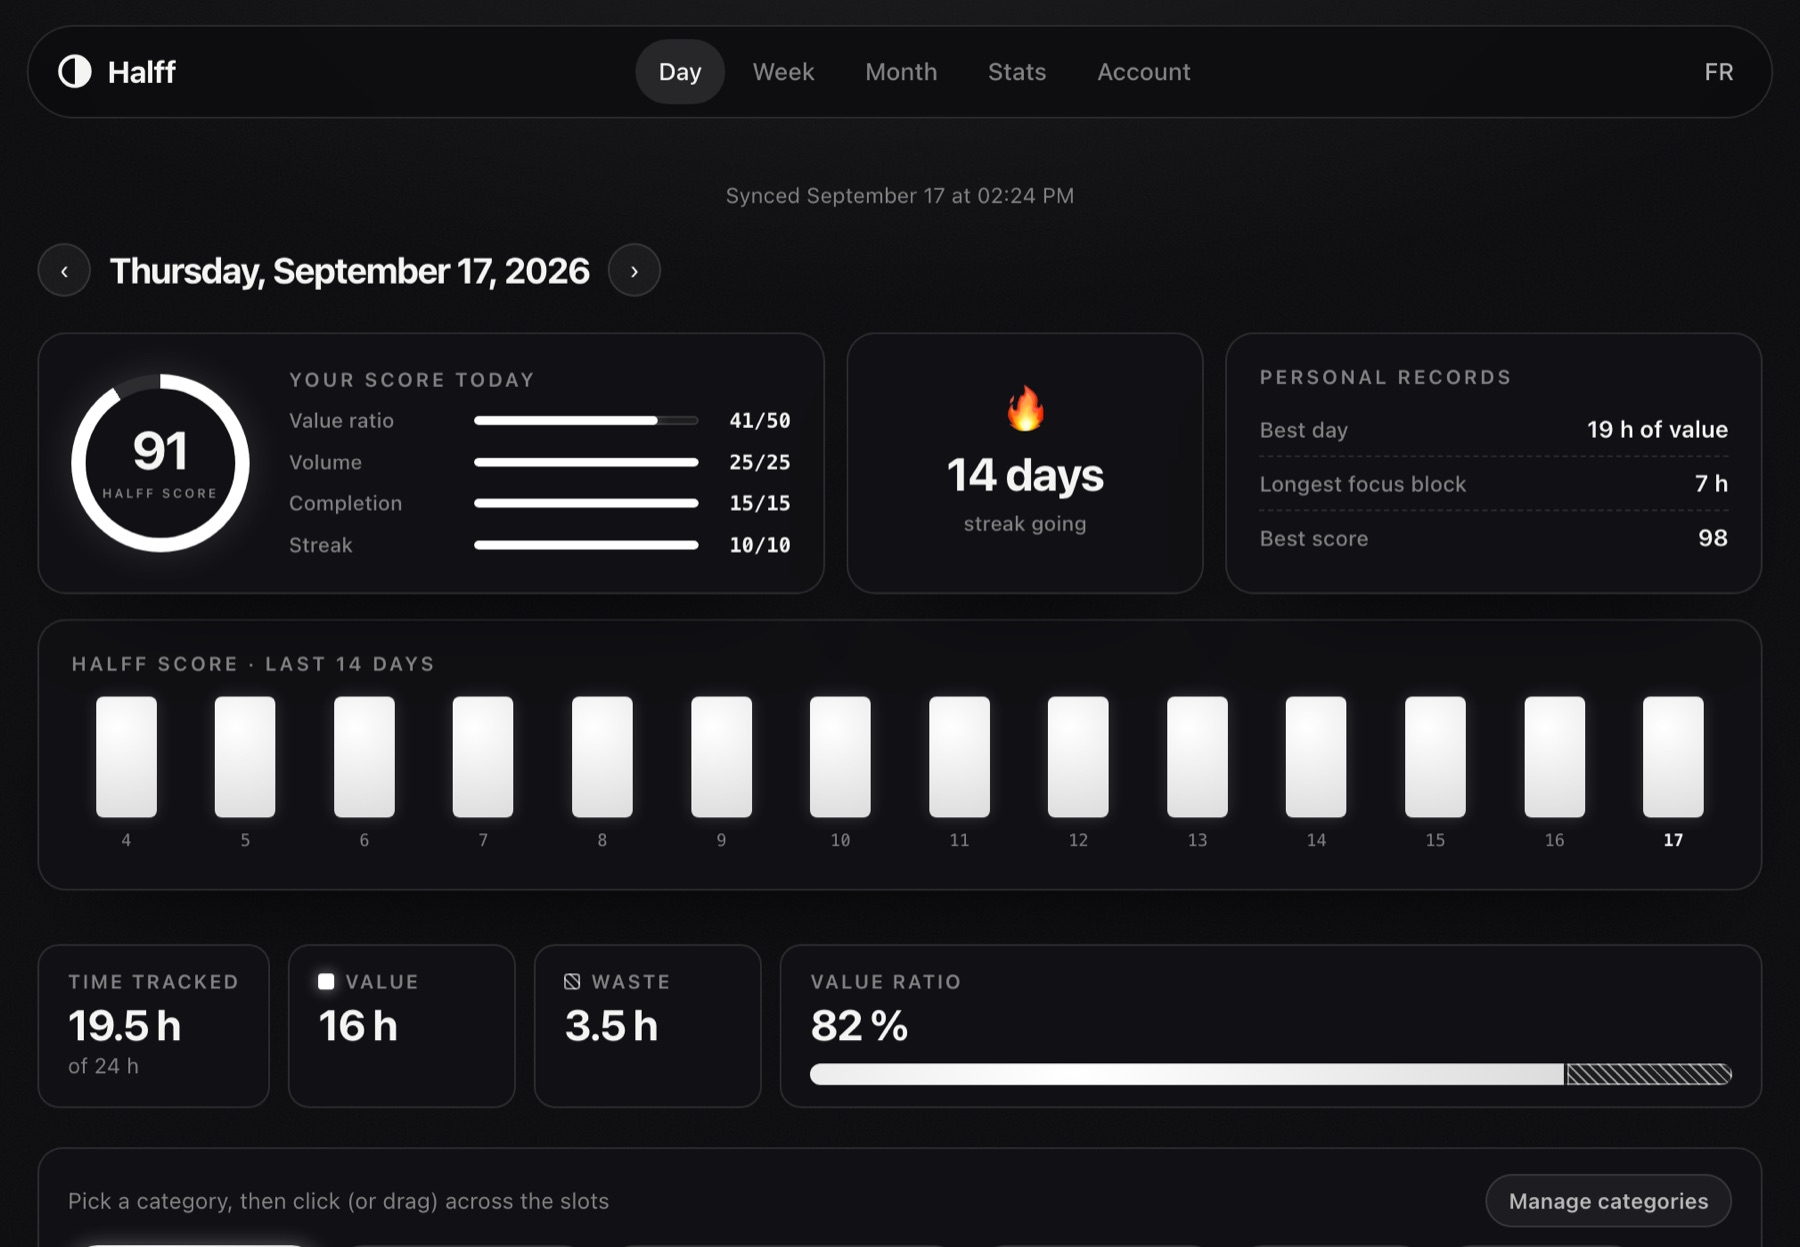Image resolution: width=1800 pixels, height=1247 pixels.
Task: Go to the next day arrow
Action: coord(634,271)
